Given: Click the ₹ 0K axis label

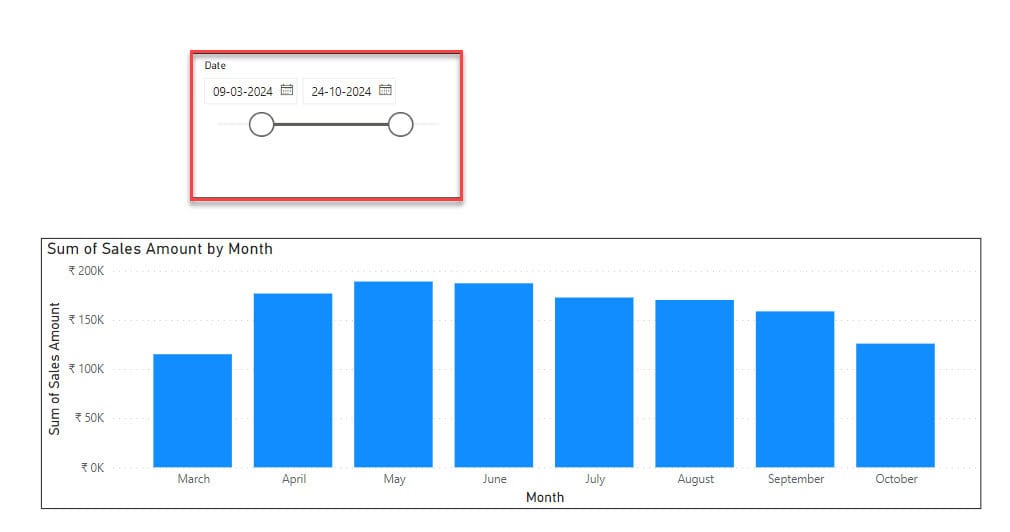Looking at the screenshot, I should coord(93,468).
